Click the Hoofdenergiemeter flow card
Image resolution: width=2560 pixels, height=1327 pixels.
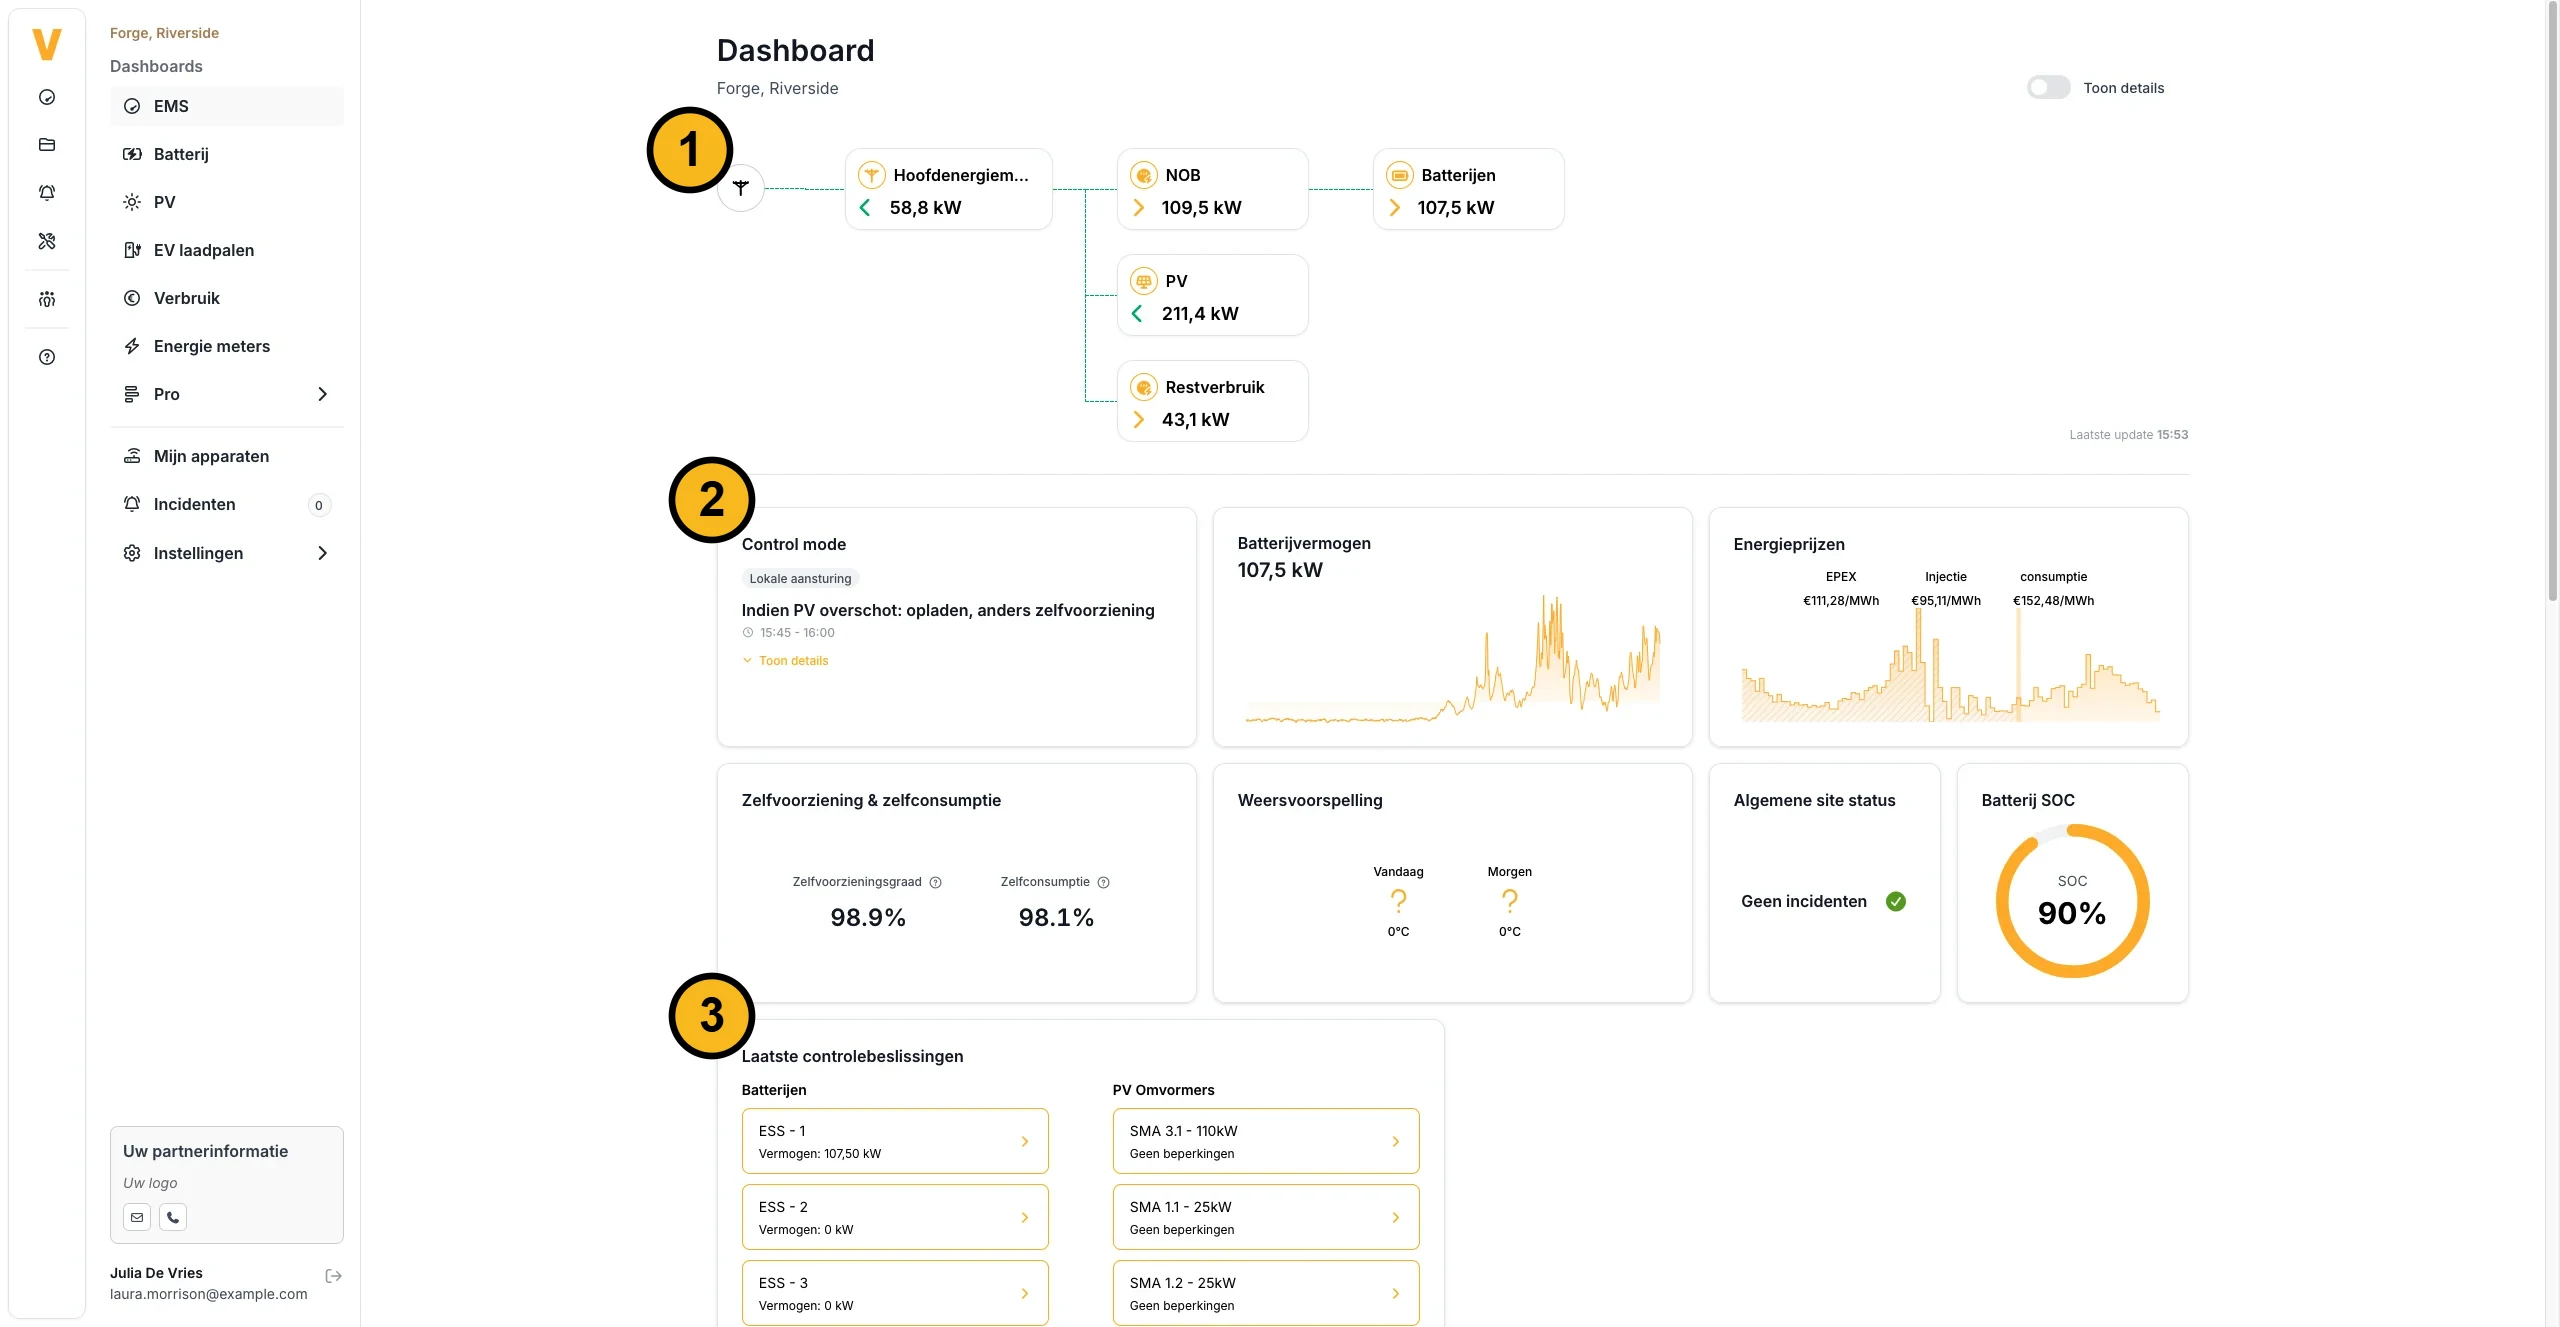(948, 189)
